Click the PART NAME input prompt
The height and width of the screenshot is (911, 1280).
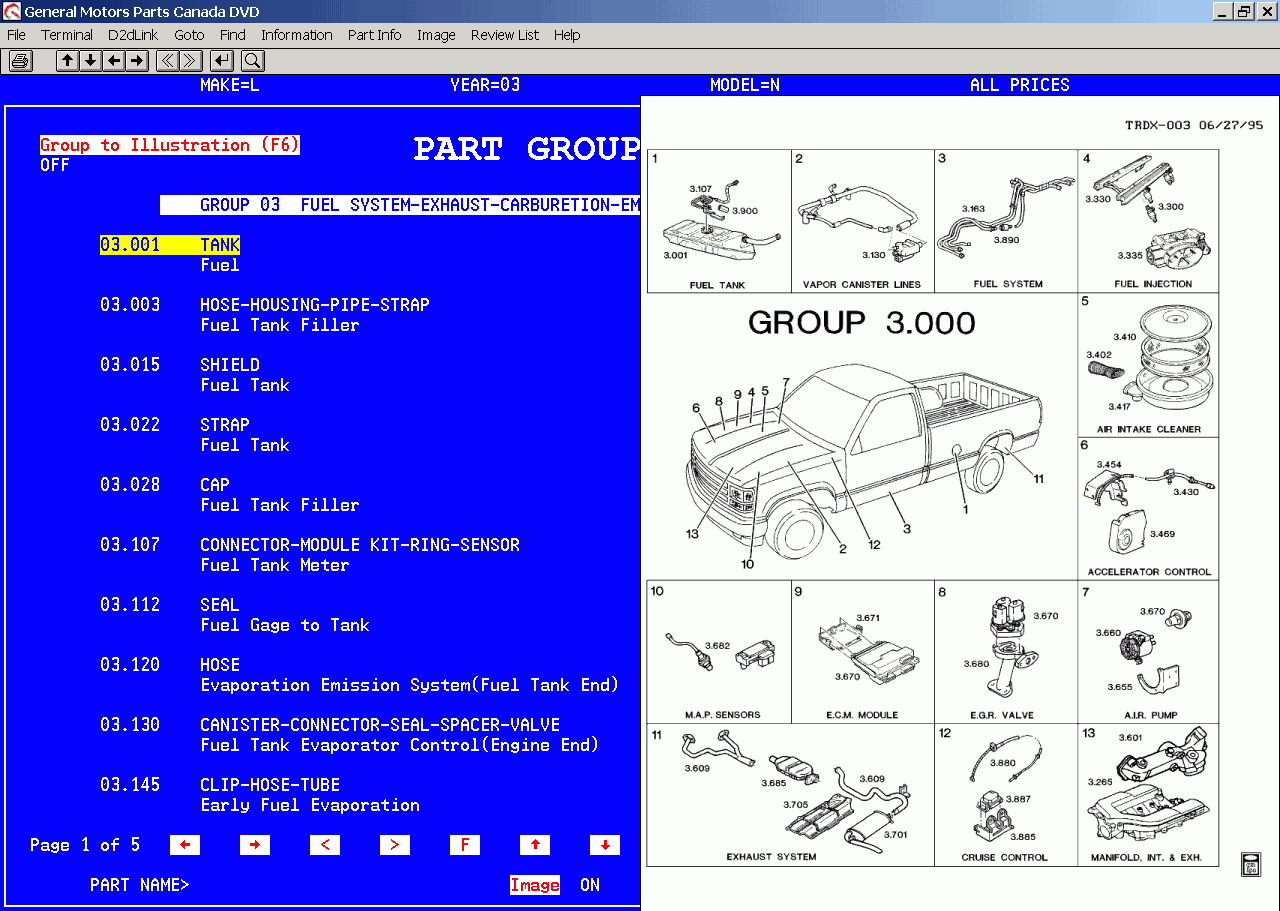pos(140,885)
